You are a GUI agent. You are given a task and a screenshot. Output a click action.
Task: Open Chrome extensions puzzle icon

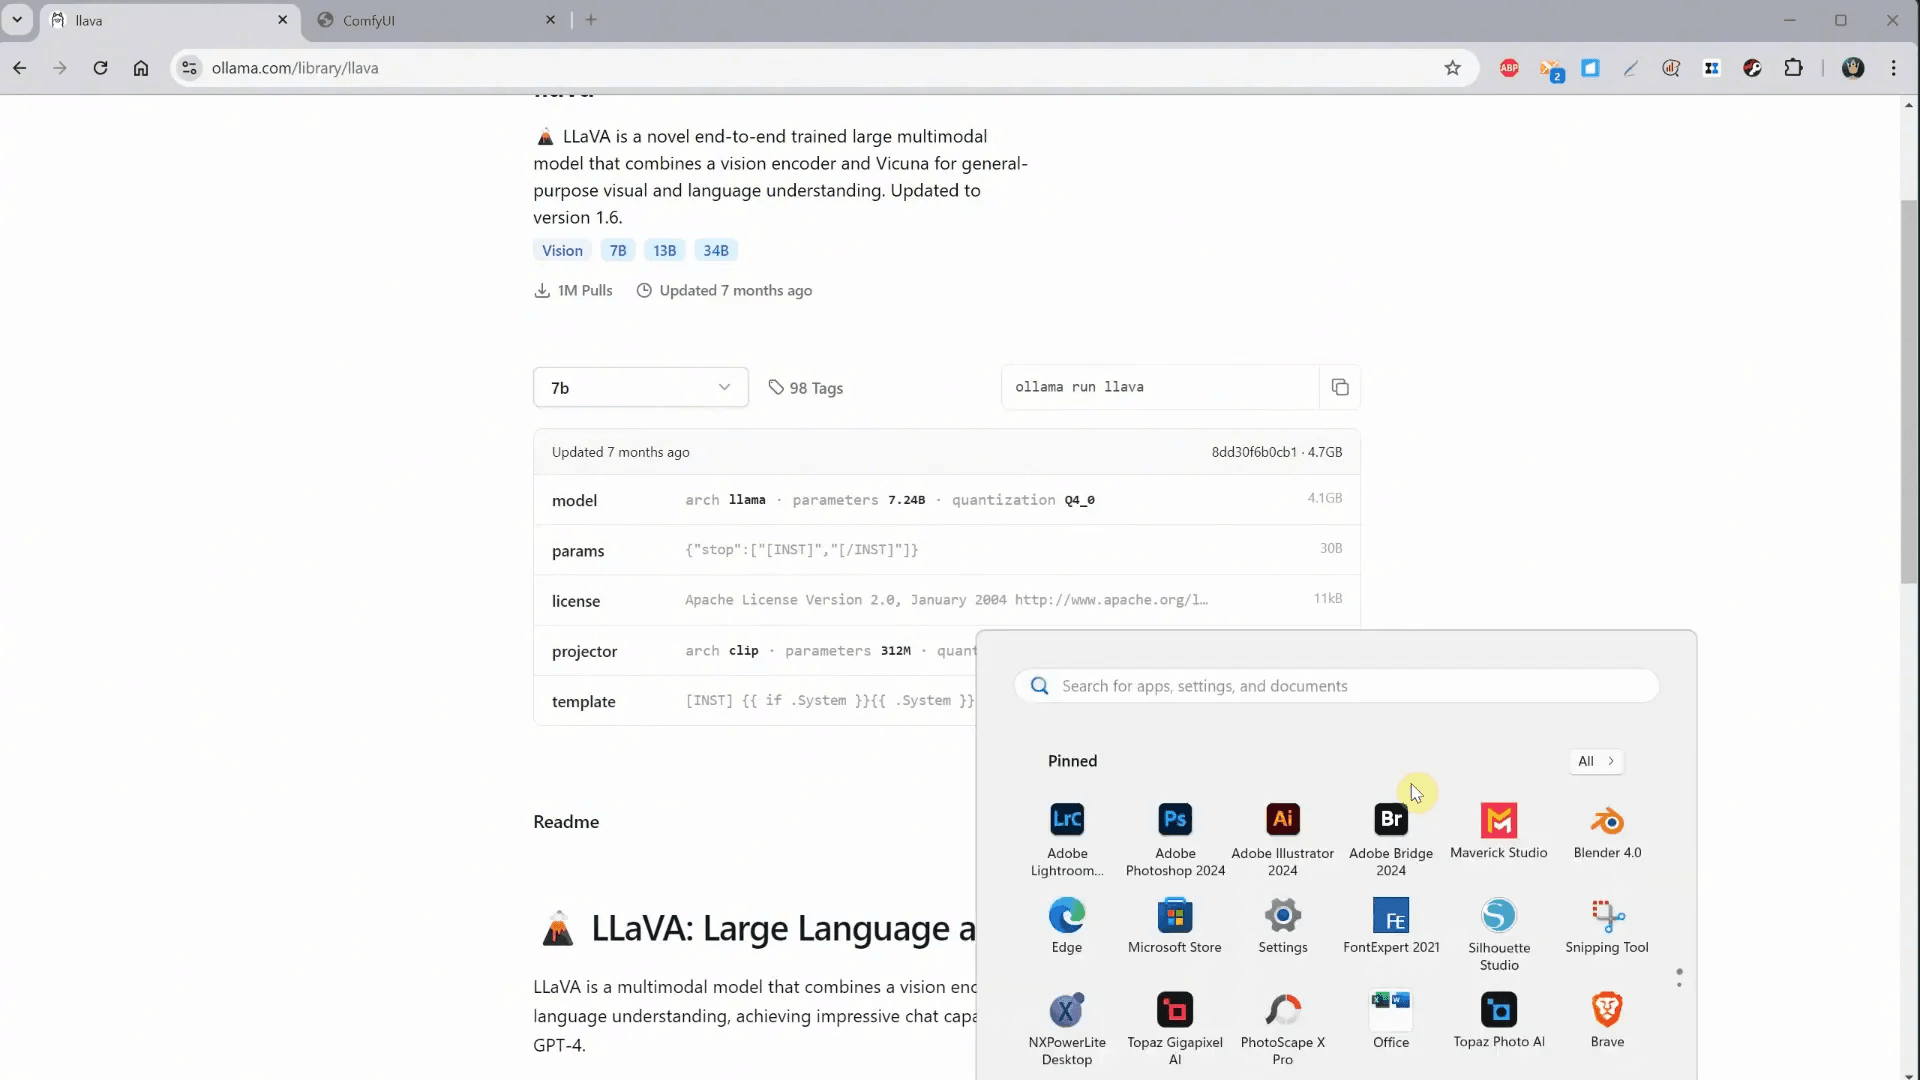(x=1793, y=68)
